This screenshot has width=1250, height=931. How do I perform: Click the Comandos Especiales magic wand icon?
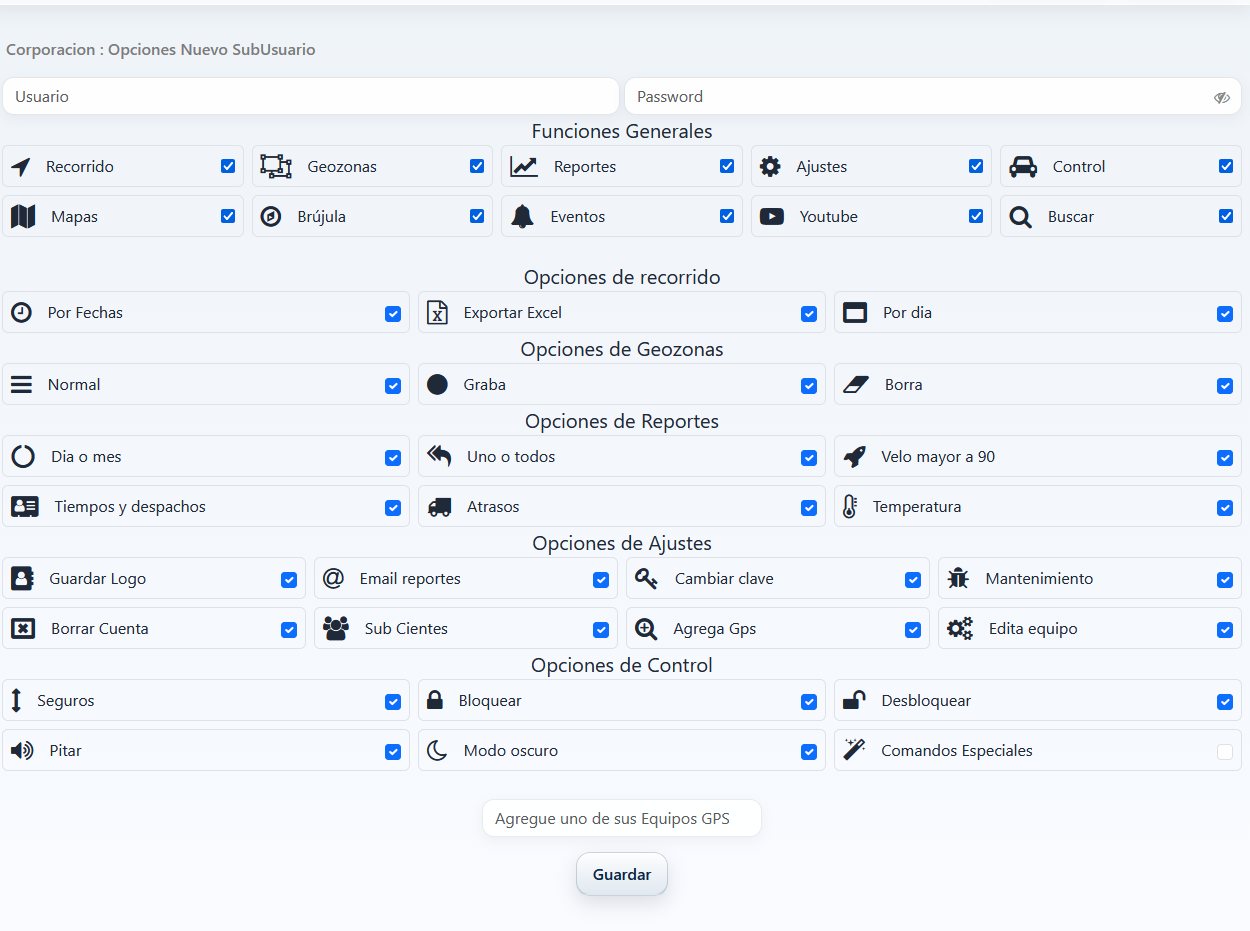click(854, 749)
